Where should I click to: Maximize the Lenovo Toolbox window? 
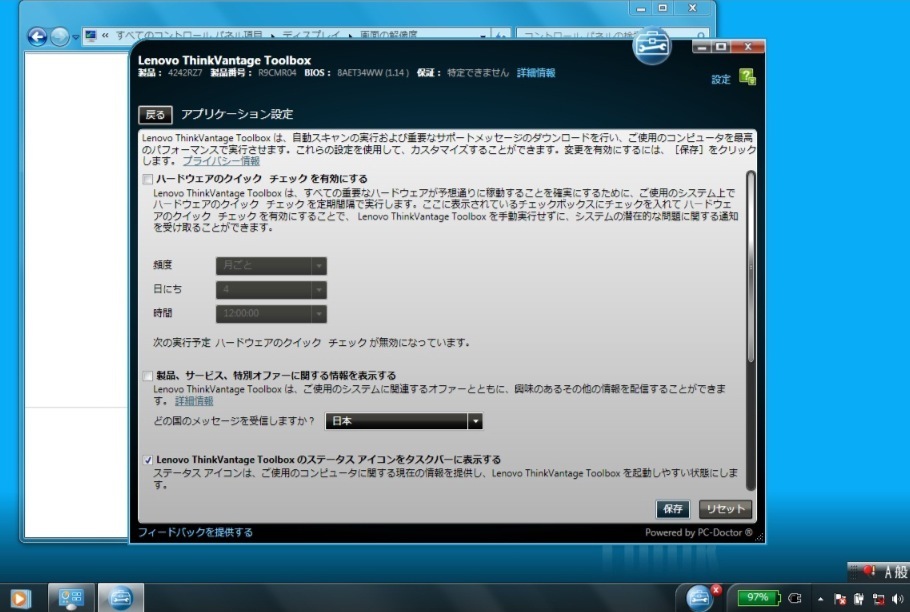pos(720,47)
